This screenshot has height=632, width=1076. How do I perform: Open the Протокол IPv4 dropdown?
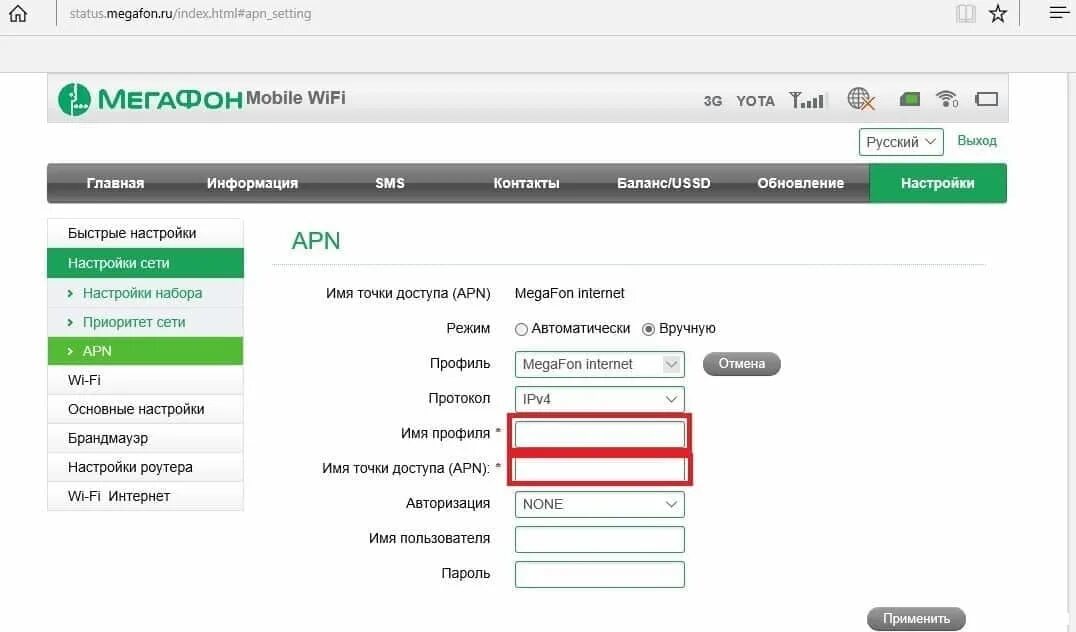[x=600, y=399]
